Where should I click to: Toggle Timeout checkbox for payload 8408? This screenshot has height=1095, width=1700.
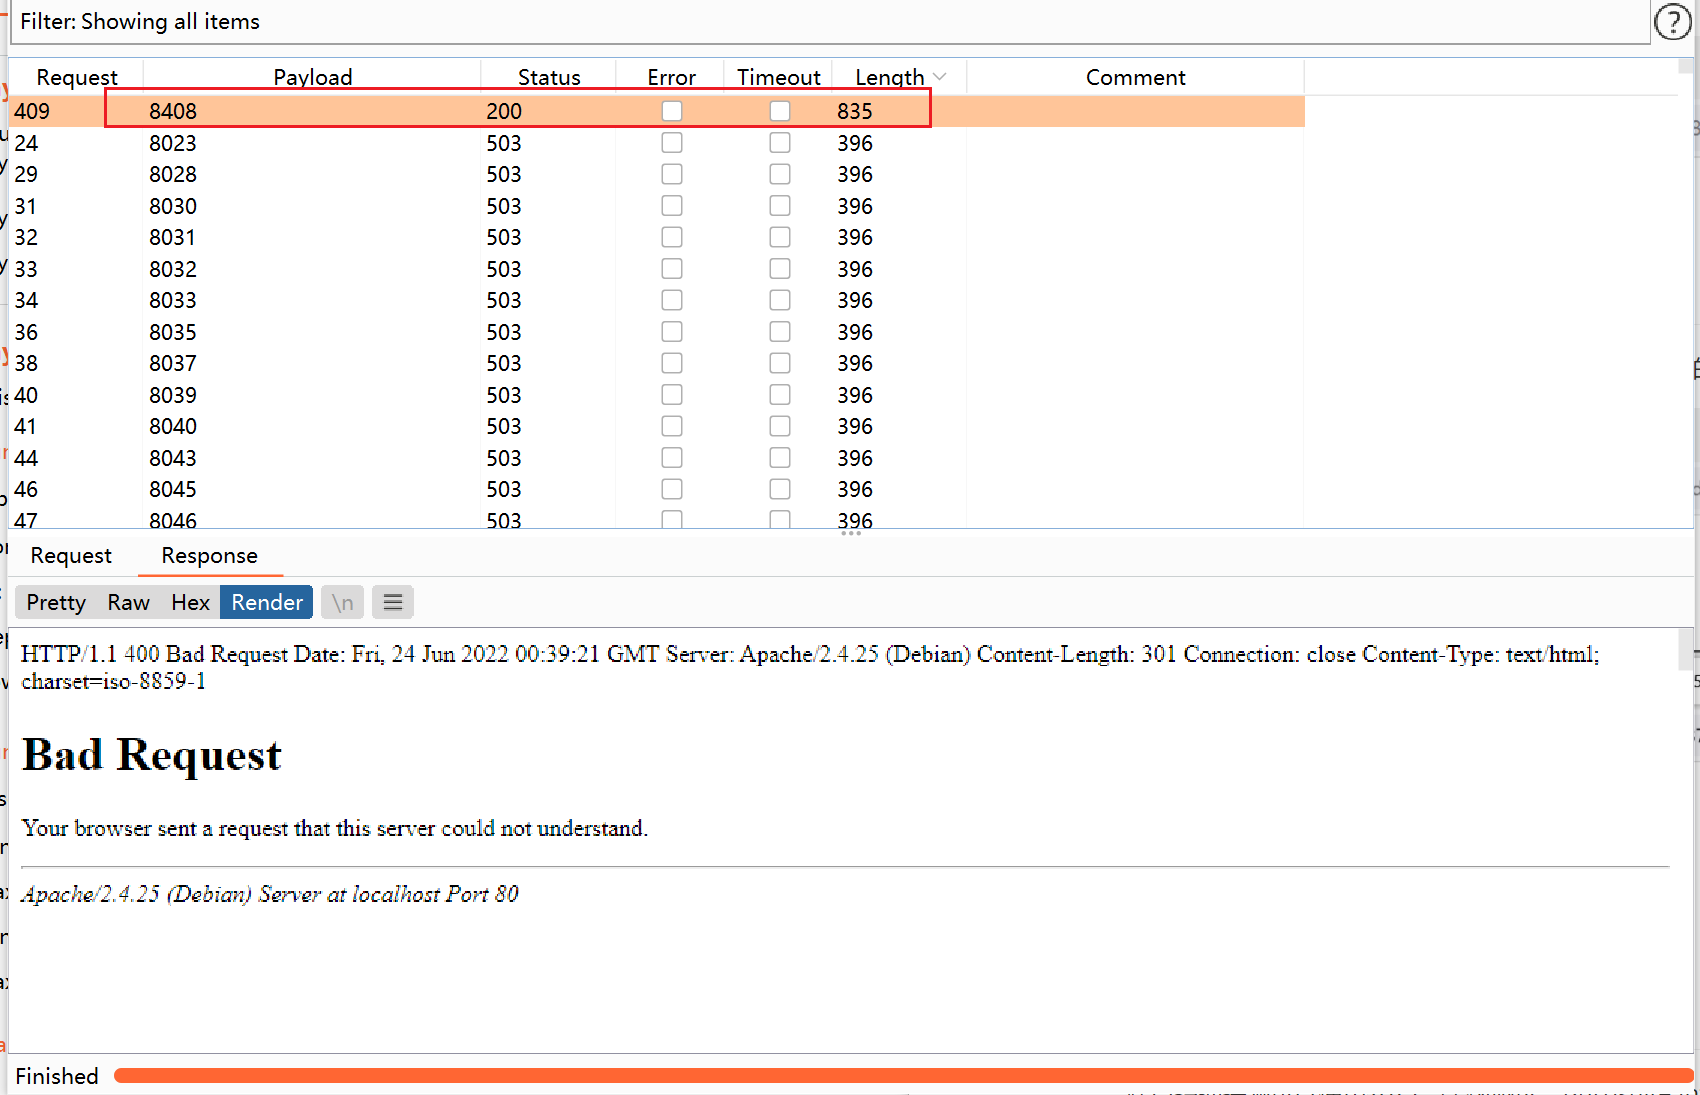(780, 111)
